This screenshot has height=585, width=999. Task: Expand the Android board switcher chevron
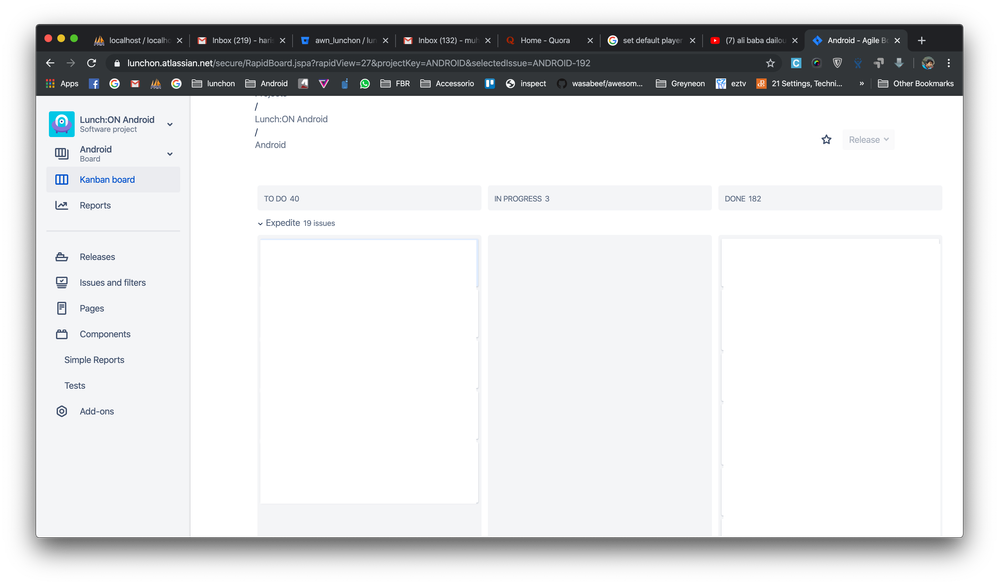(x=170, y=154)
